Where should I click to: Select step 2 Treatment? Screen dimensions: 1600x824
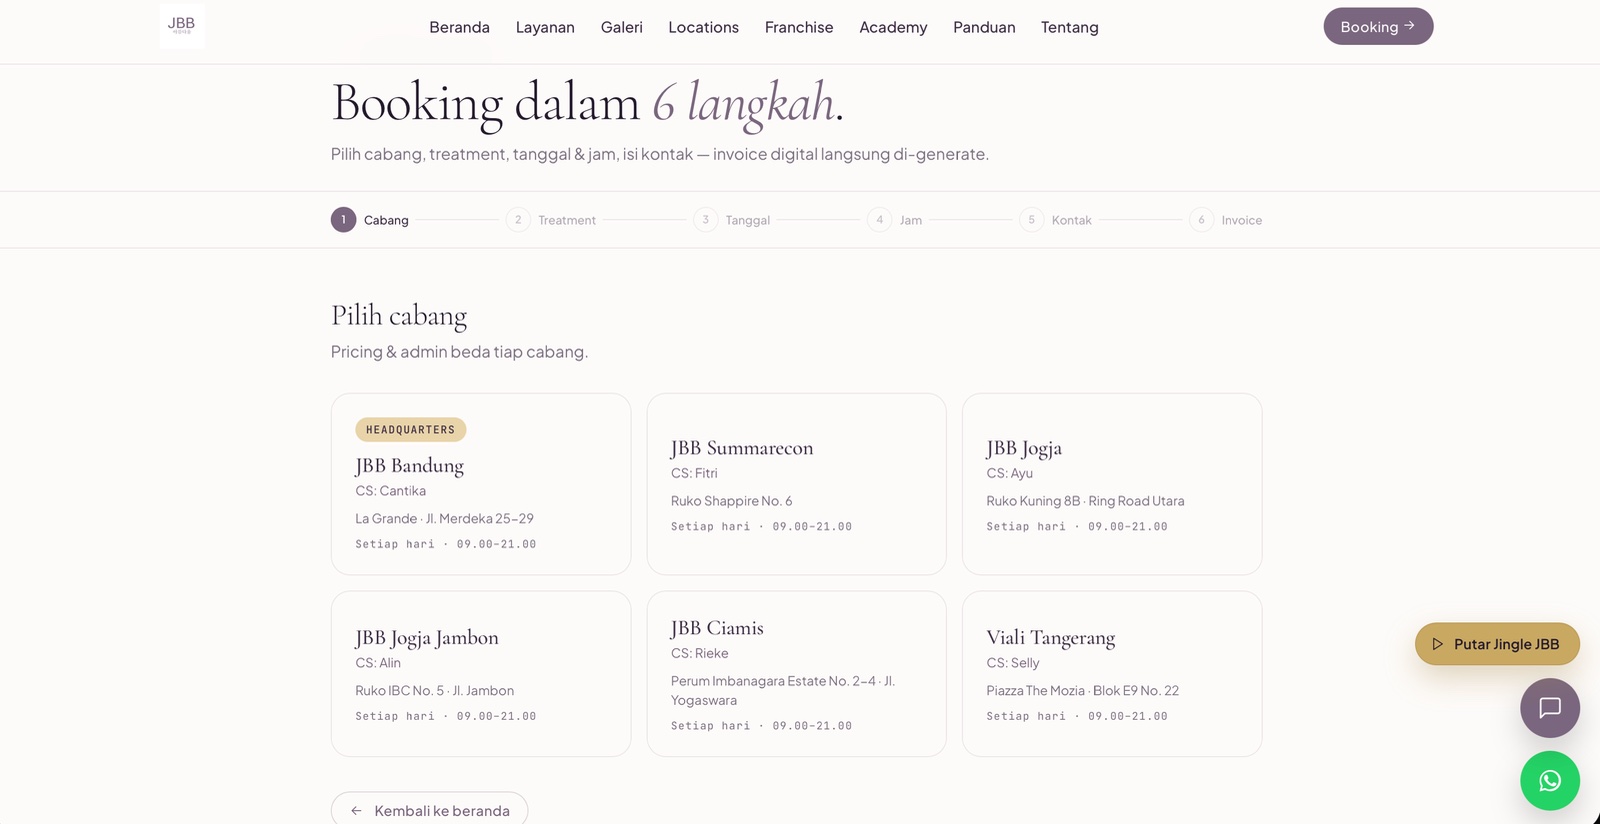[x=551, y=220]
